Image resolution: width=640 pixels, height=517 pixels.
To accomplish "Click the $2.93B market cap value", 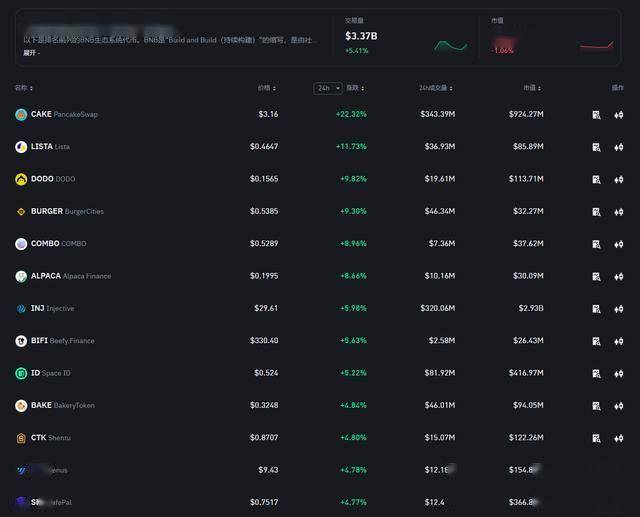I will pos(531,308).
